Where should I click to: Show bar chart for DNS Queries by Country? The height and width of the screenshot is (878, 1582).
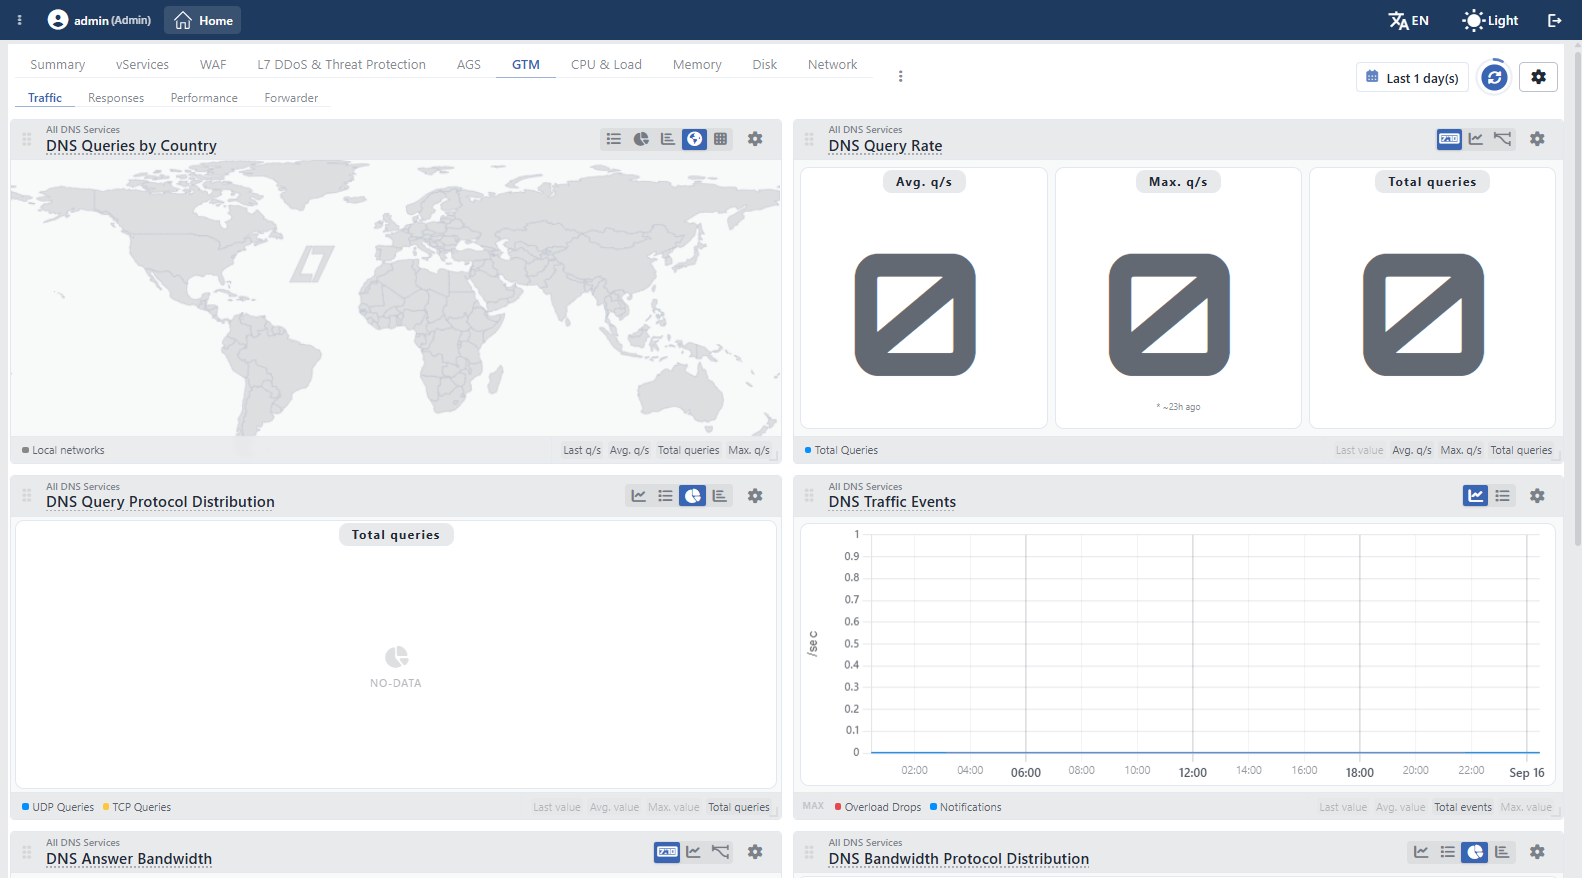click(x=668, y=139)
